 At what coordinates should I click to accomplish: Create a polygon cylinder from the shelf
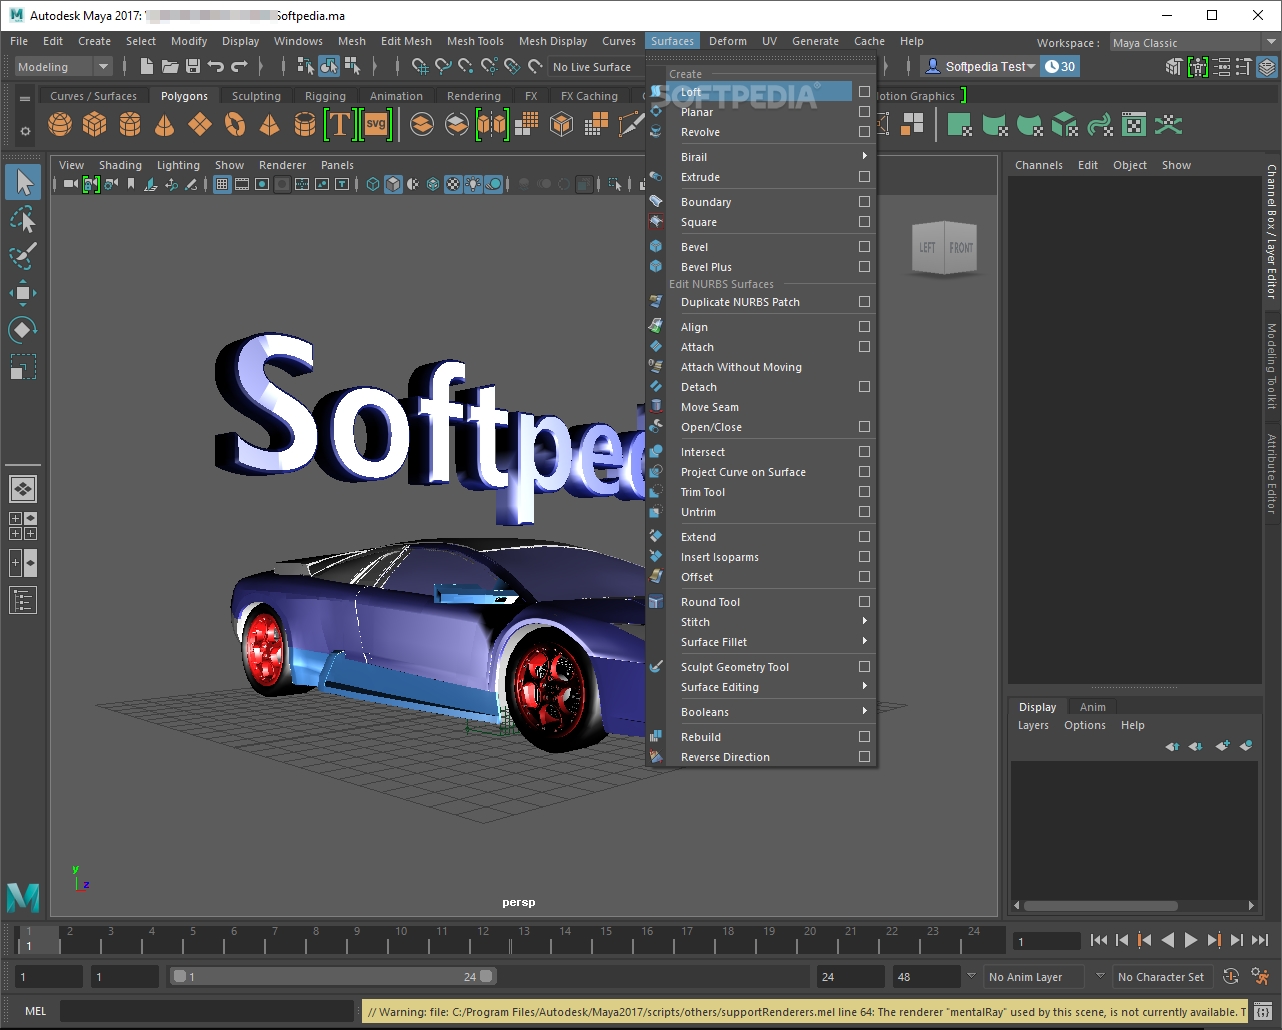[130, 124]
